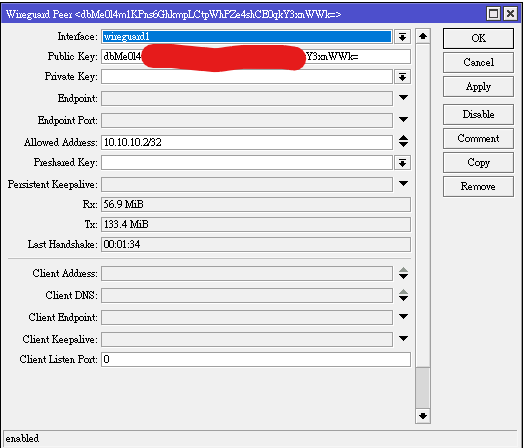
Task: Click into the Private Key field
Action: 247,77
